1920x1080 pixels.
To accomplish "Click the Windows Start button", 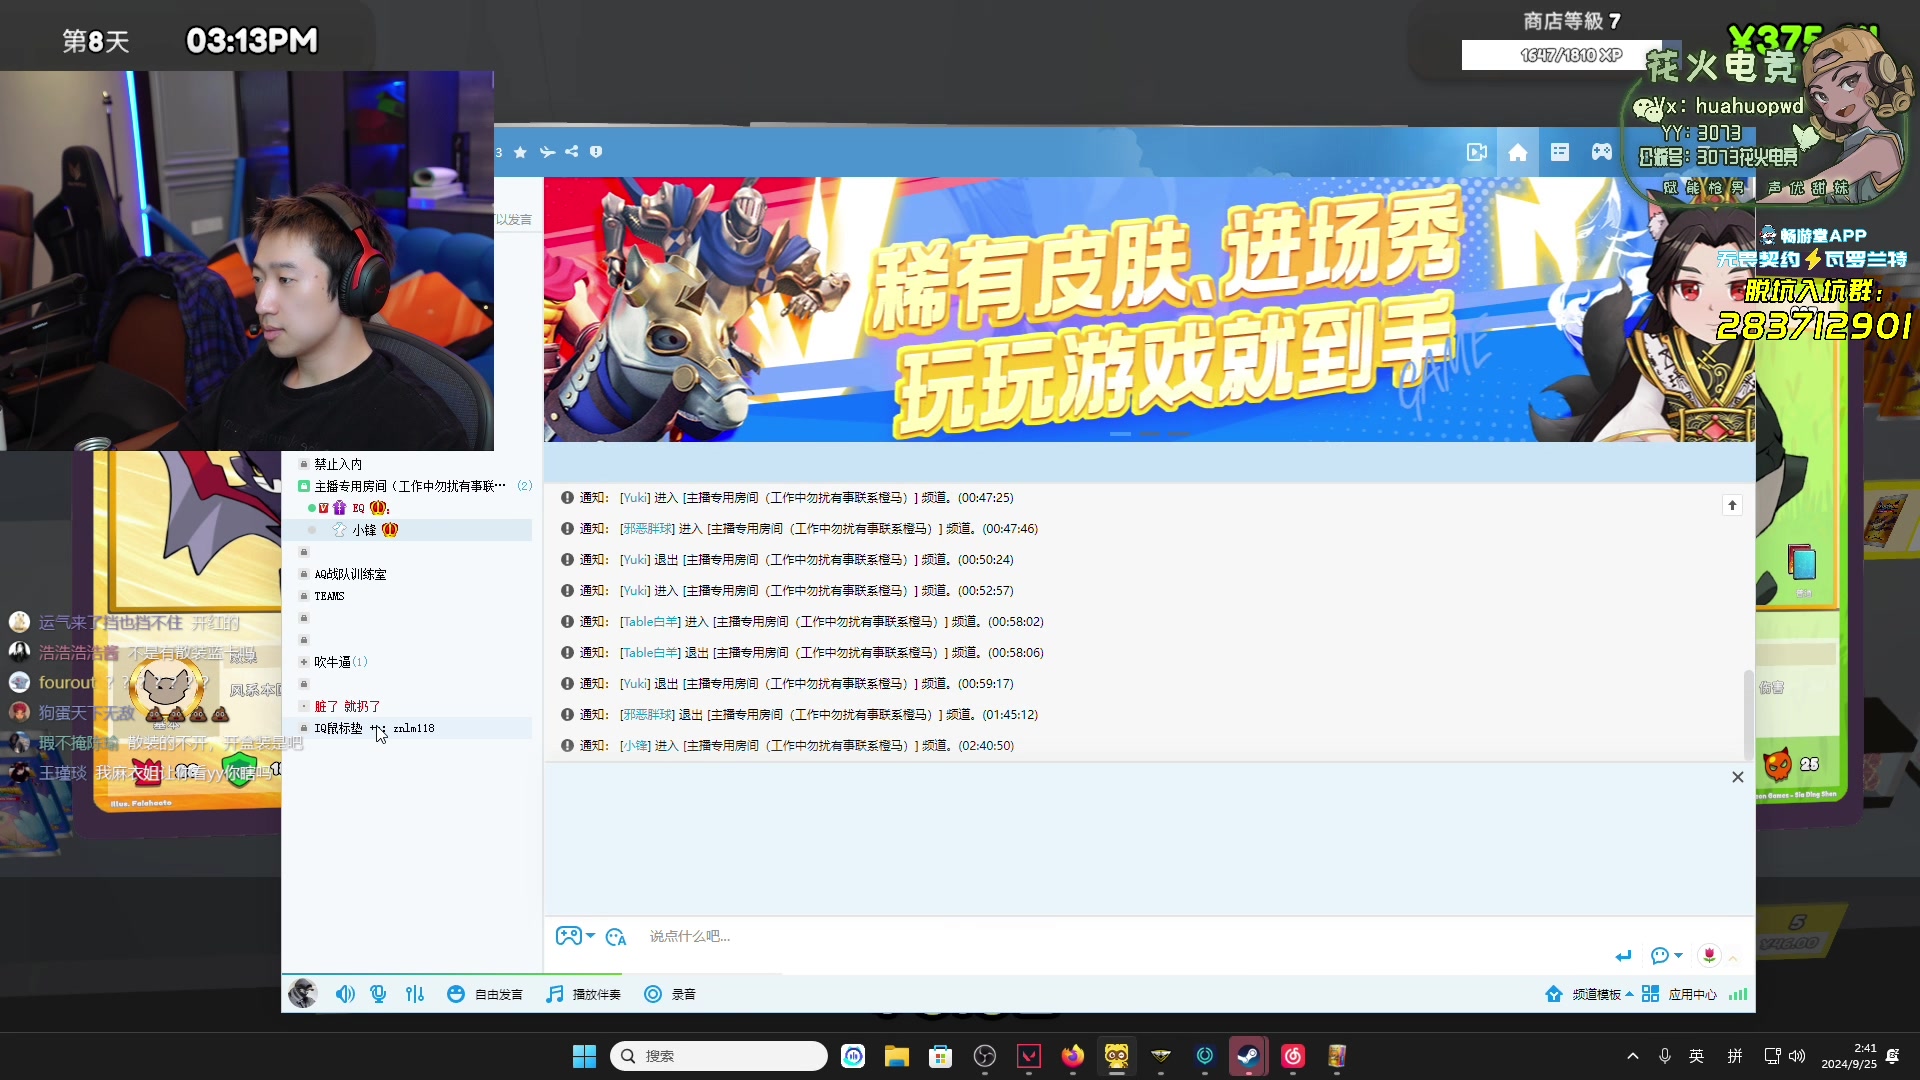I will (584, 1056).
